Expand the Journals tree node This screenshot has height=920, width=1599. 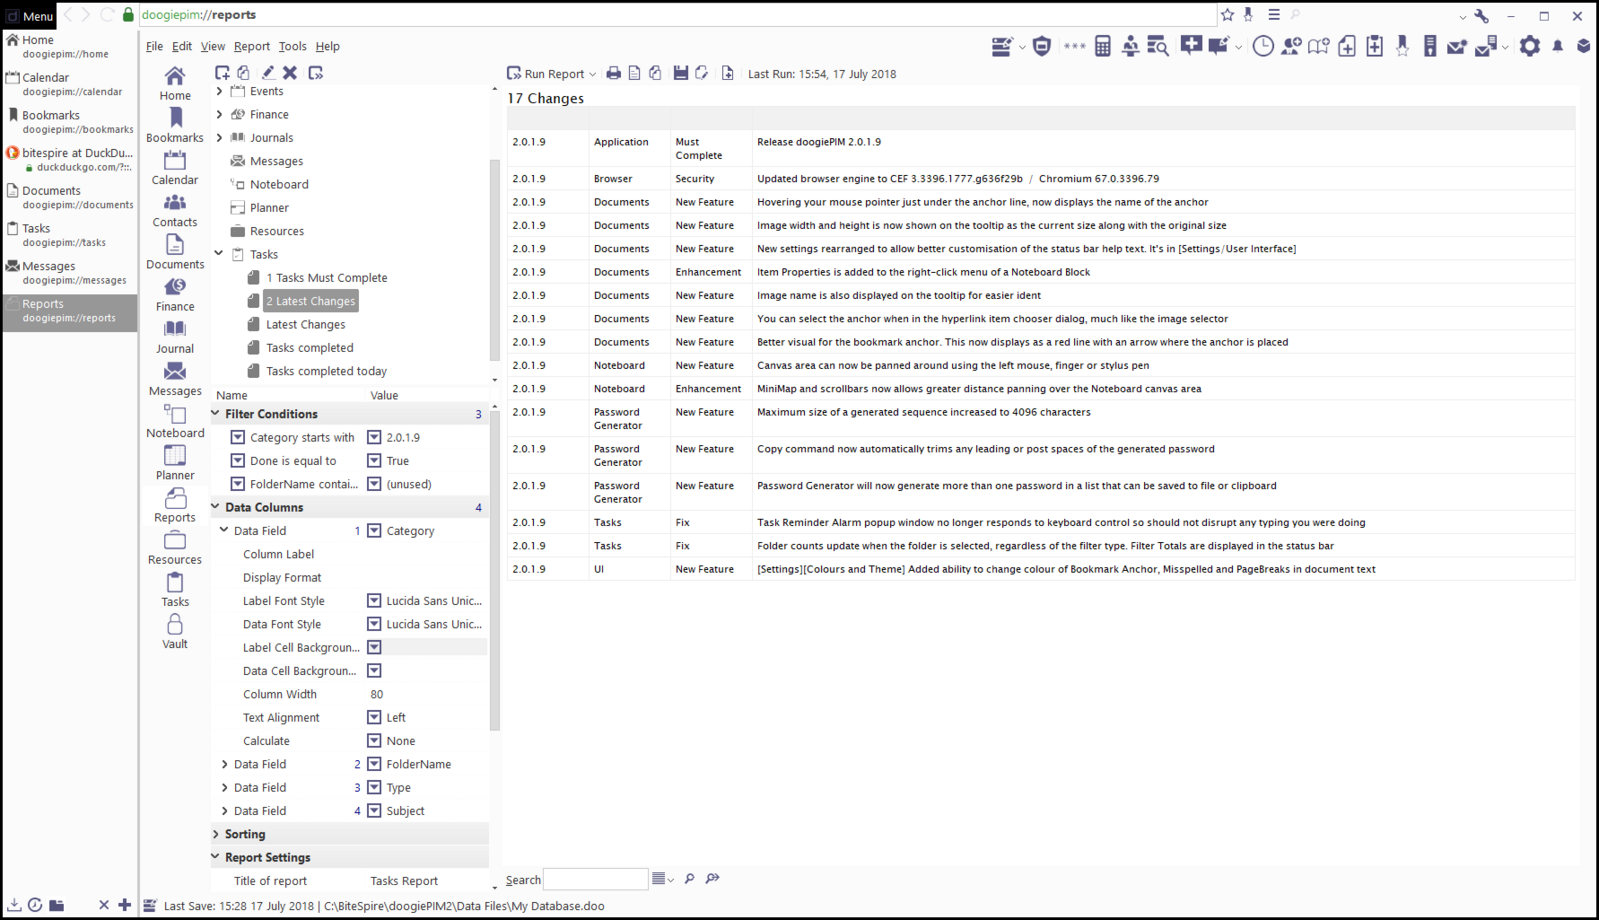click(219, 137)
